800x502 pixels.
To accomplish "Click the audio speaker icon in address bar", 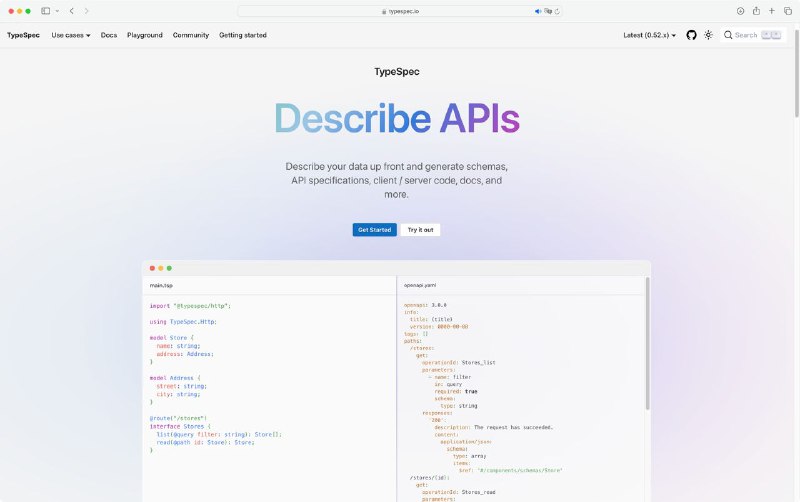I will 538,11.
